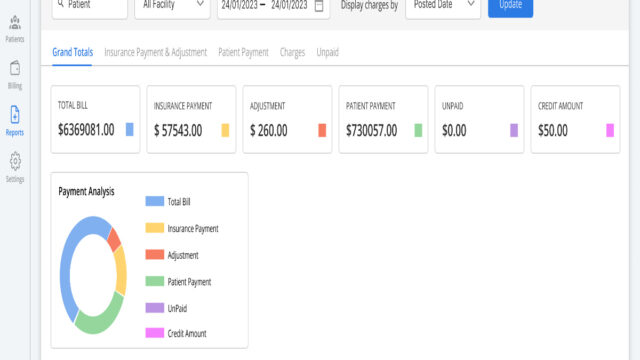The height and width of the screenshot is (360, 640).
Task: Click the blue Total Bill card swatch
Action: [x=129, y=129]
